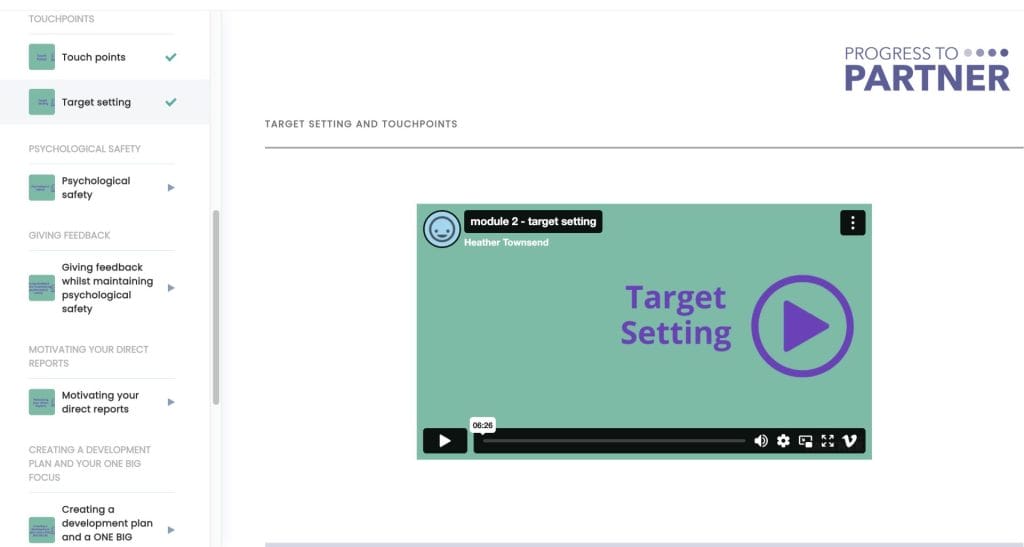The height and width of the screenshot is (547, 1024).
Task: Click the TOUCHPOINTS section heading
Action: tap(61, 19)
